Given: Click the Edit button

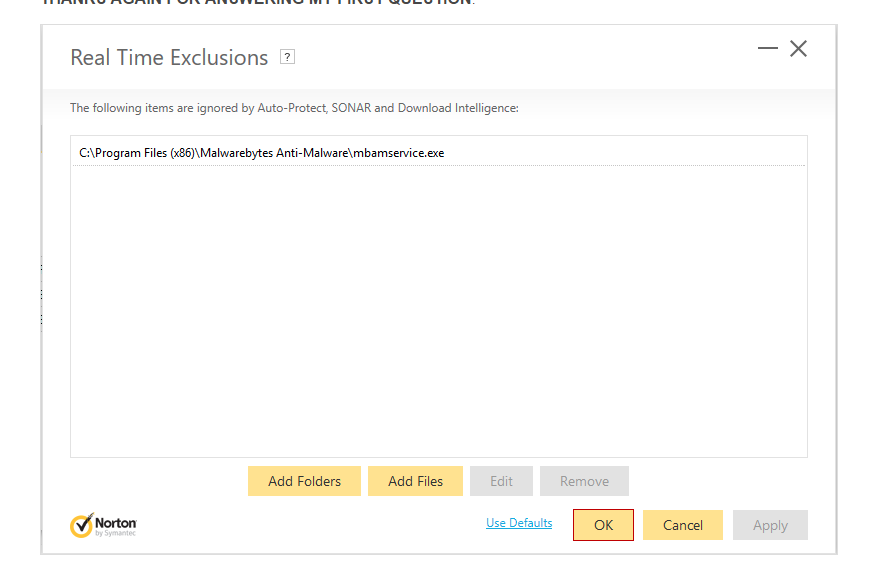Looking at the screenshot, I should 501,481.
